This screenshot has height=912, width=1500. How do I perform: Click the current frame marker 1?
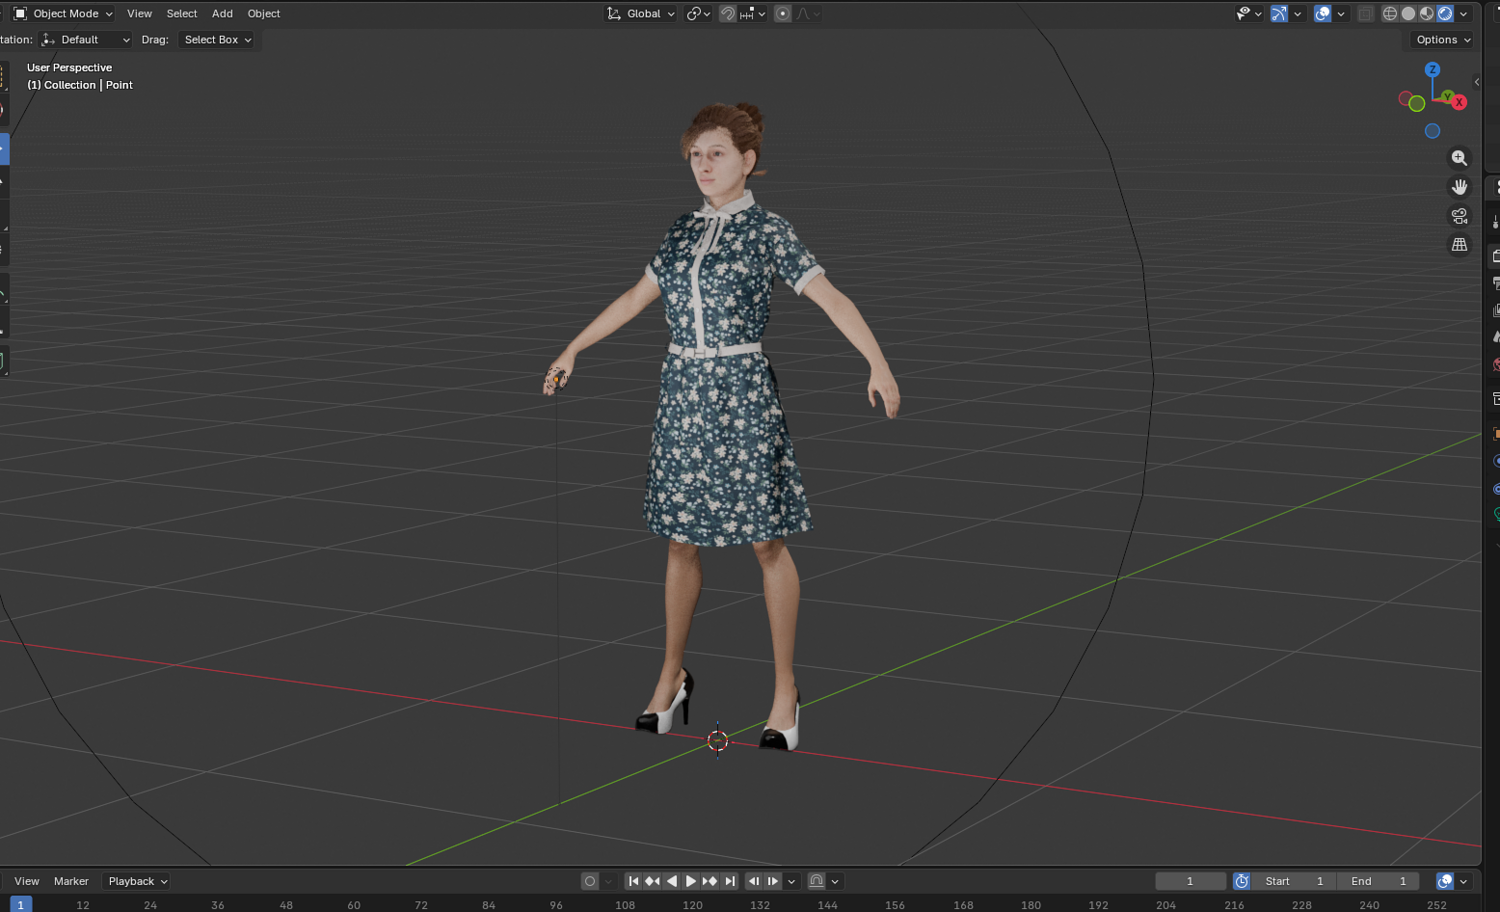click(21, 904)
